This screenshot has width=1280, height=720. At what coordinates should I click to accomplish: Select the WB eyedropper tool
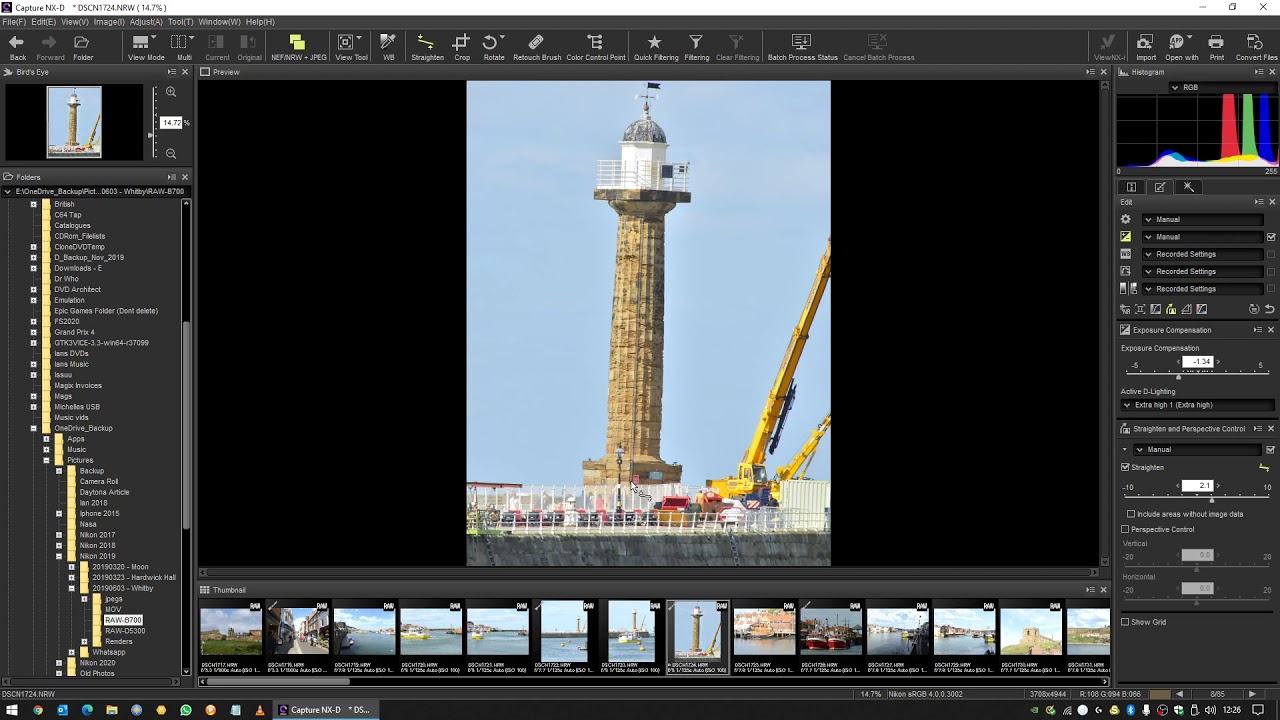(388, 47)
